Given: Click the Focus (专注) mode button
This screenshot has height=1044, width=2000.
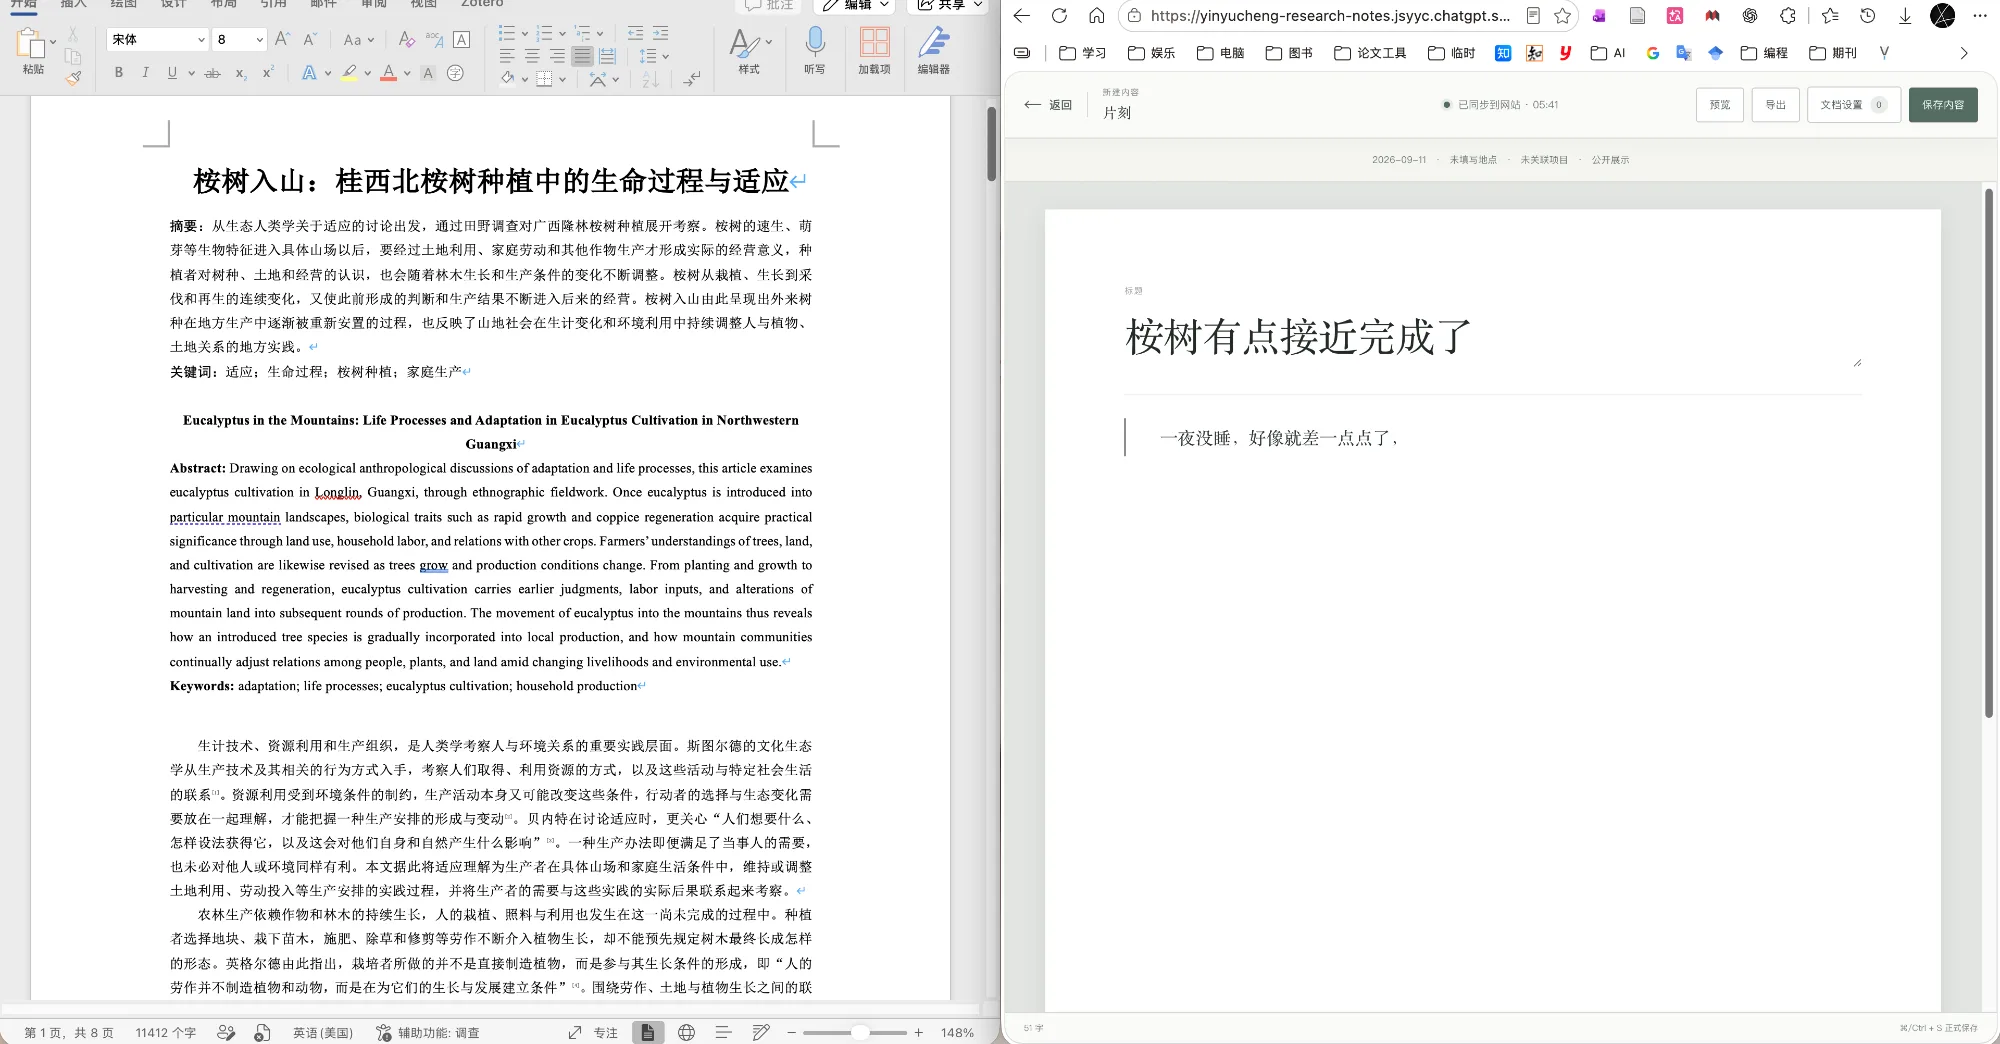Looking at the screenshot, I should [594, 1033].
